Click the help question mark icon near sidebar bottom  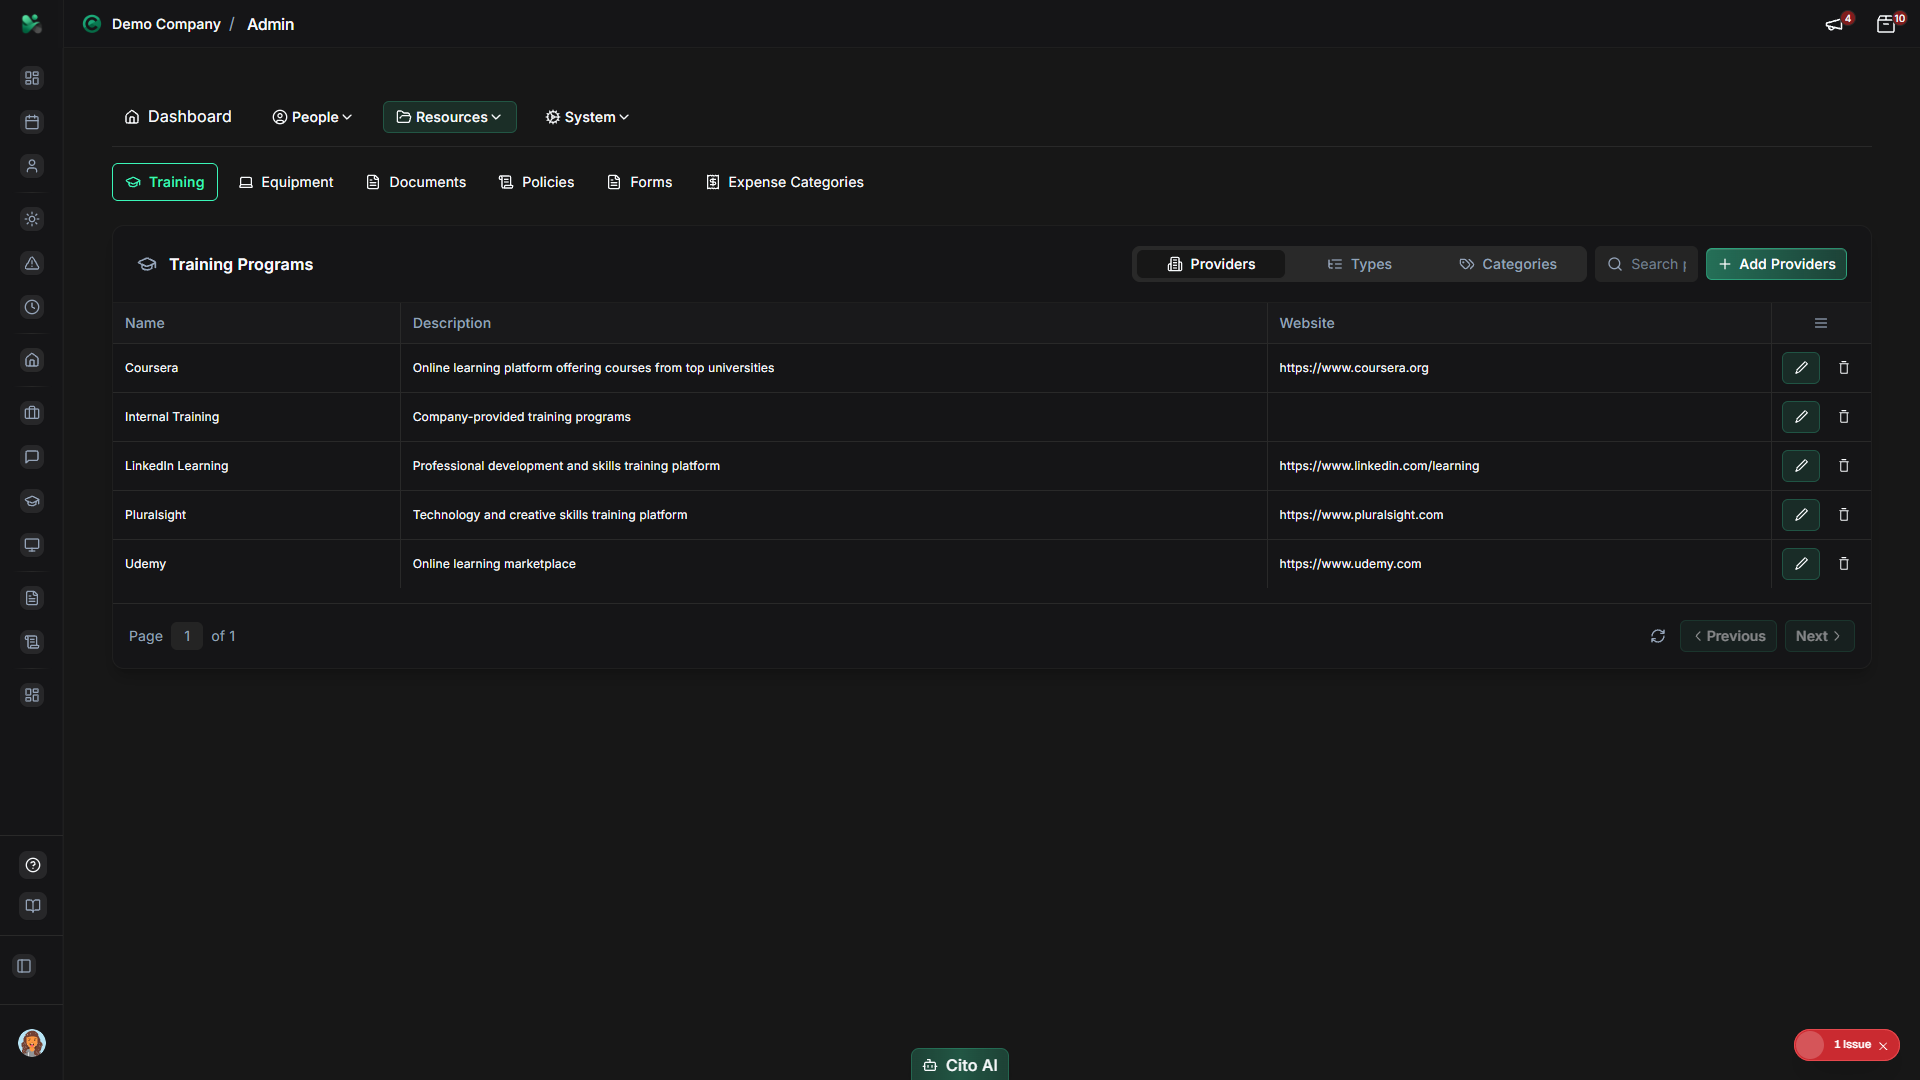click(32, 865)
